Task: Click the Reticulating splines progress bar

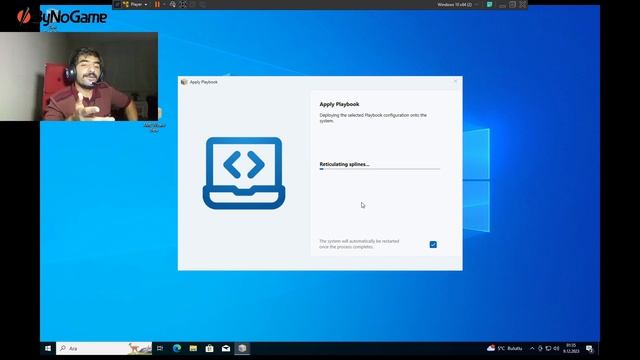Action: pos(380,169)
